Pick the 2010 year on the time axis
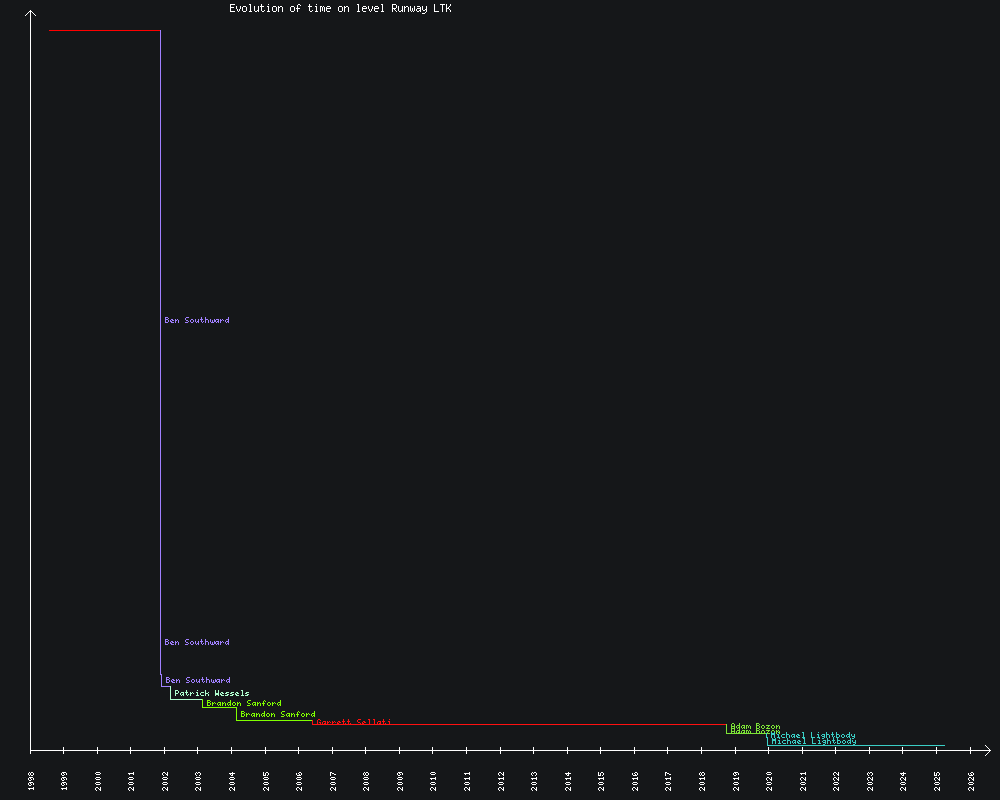The height and width of the screenshot is (800, 1000). pyautogui.click(x=434, y=780)
